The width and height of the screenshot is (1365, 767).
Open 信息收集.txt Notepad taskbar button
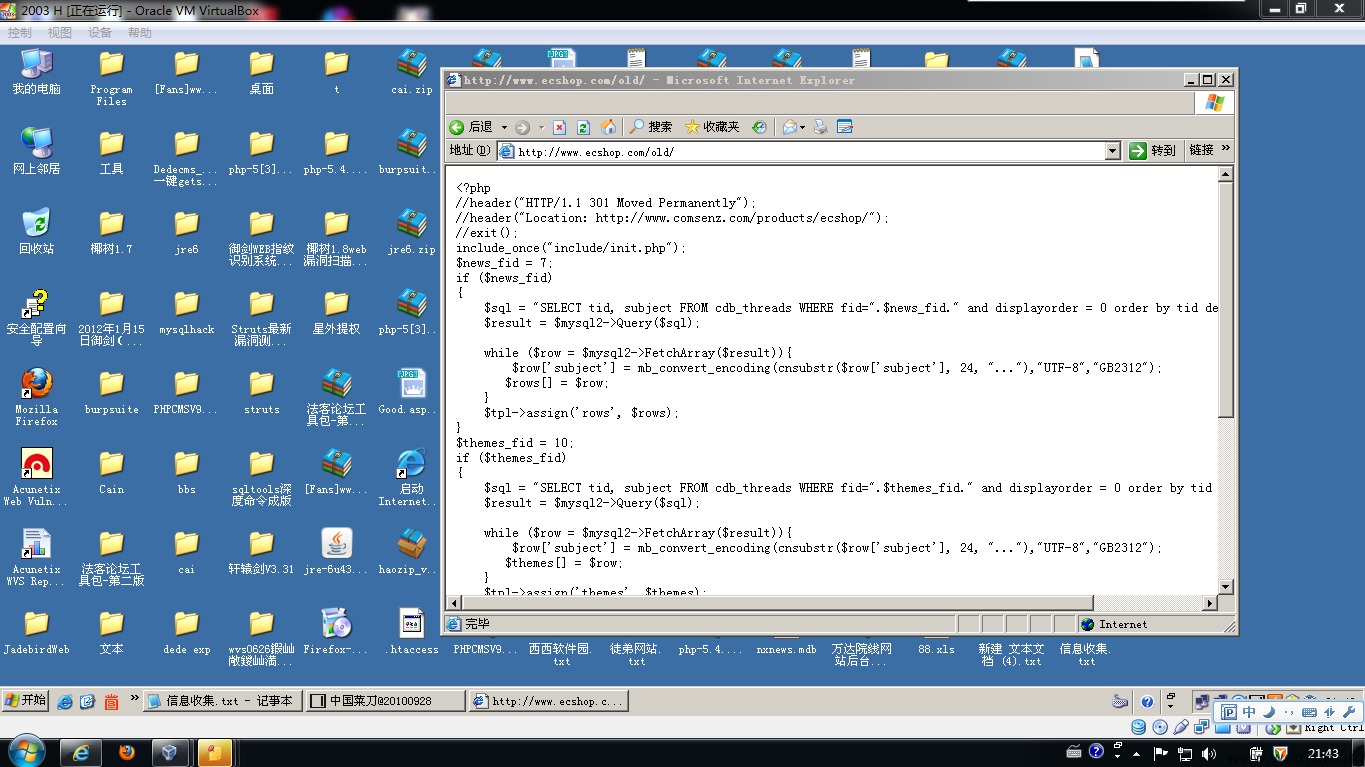pos(222,701)
